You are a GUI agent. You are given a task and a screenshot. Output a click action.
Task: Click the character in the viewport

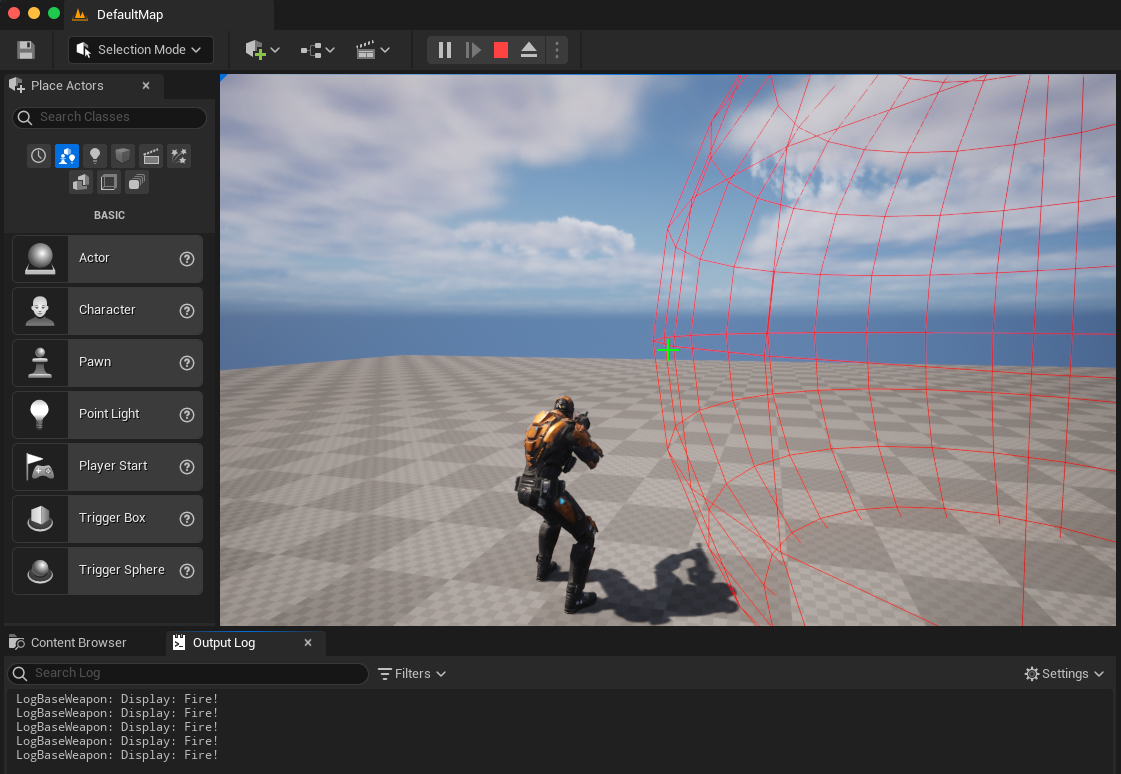562,504
